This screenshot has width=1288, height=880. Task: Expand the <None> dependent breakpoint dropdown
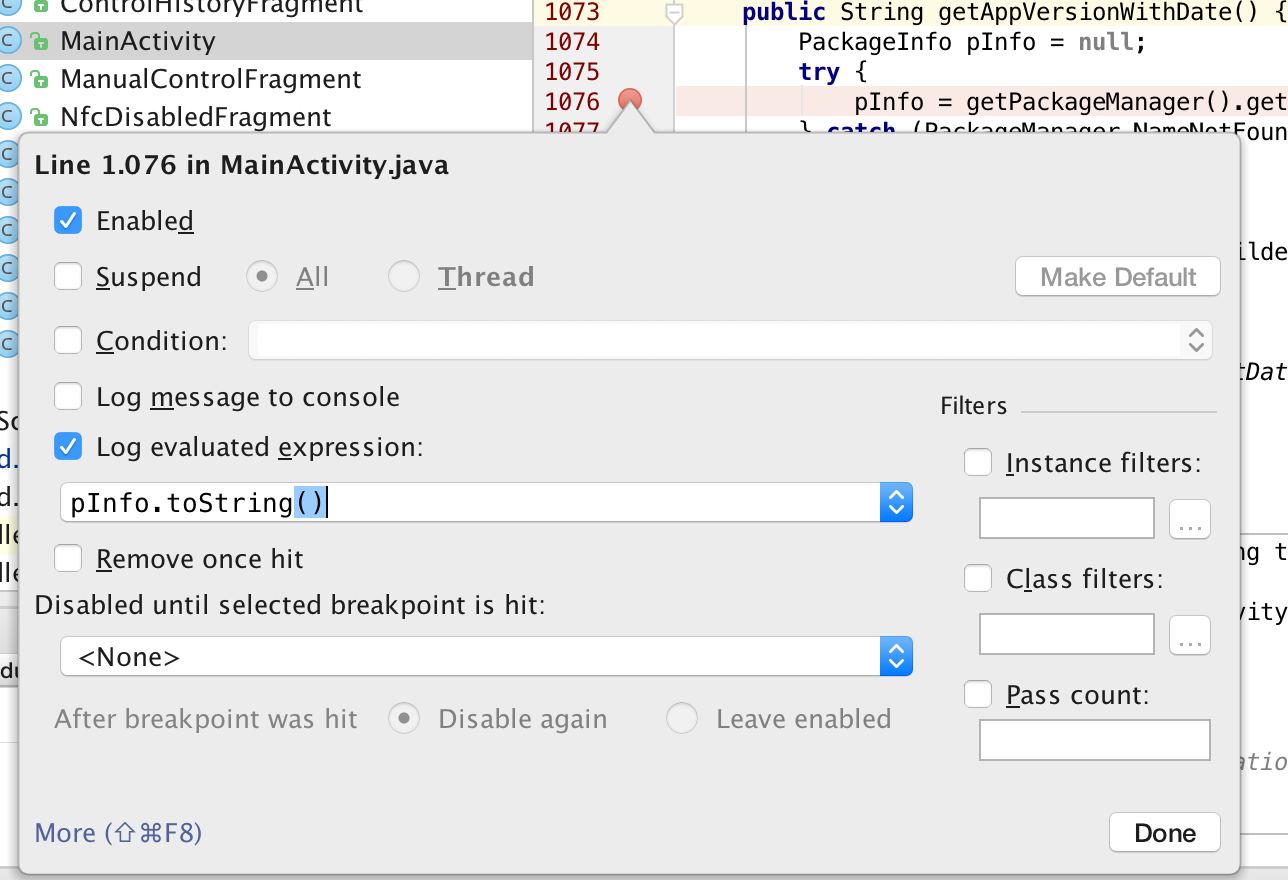click(896, 656)
